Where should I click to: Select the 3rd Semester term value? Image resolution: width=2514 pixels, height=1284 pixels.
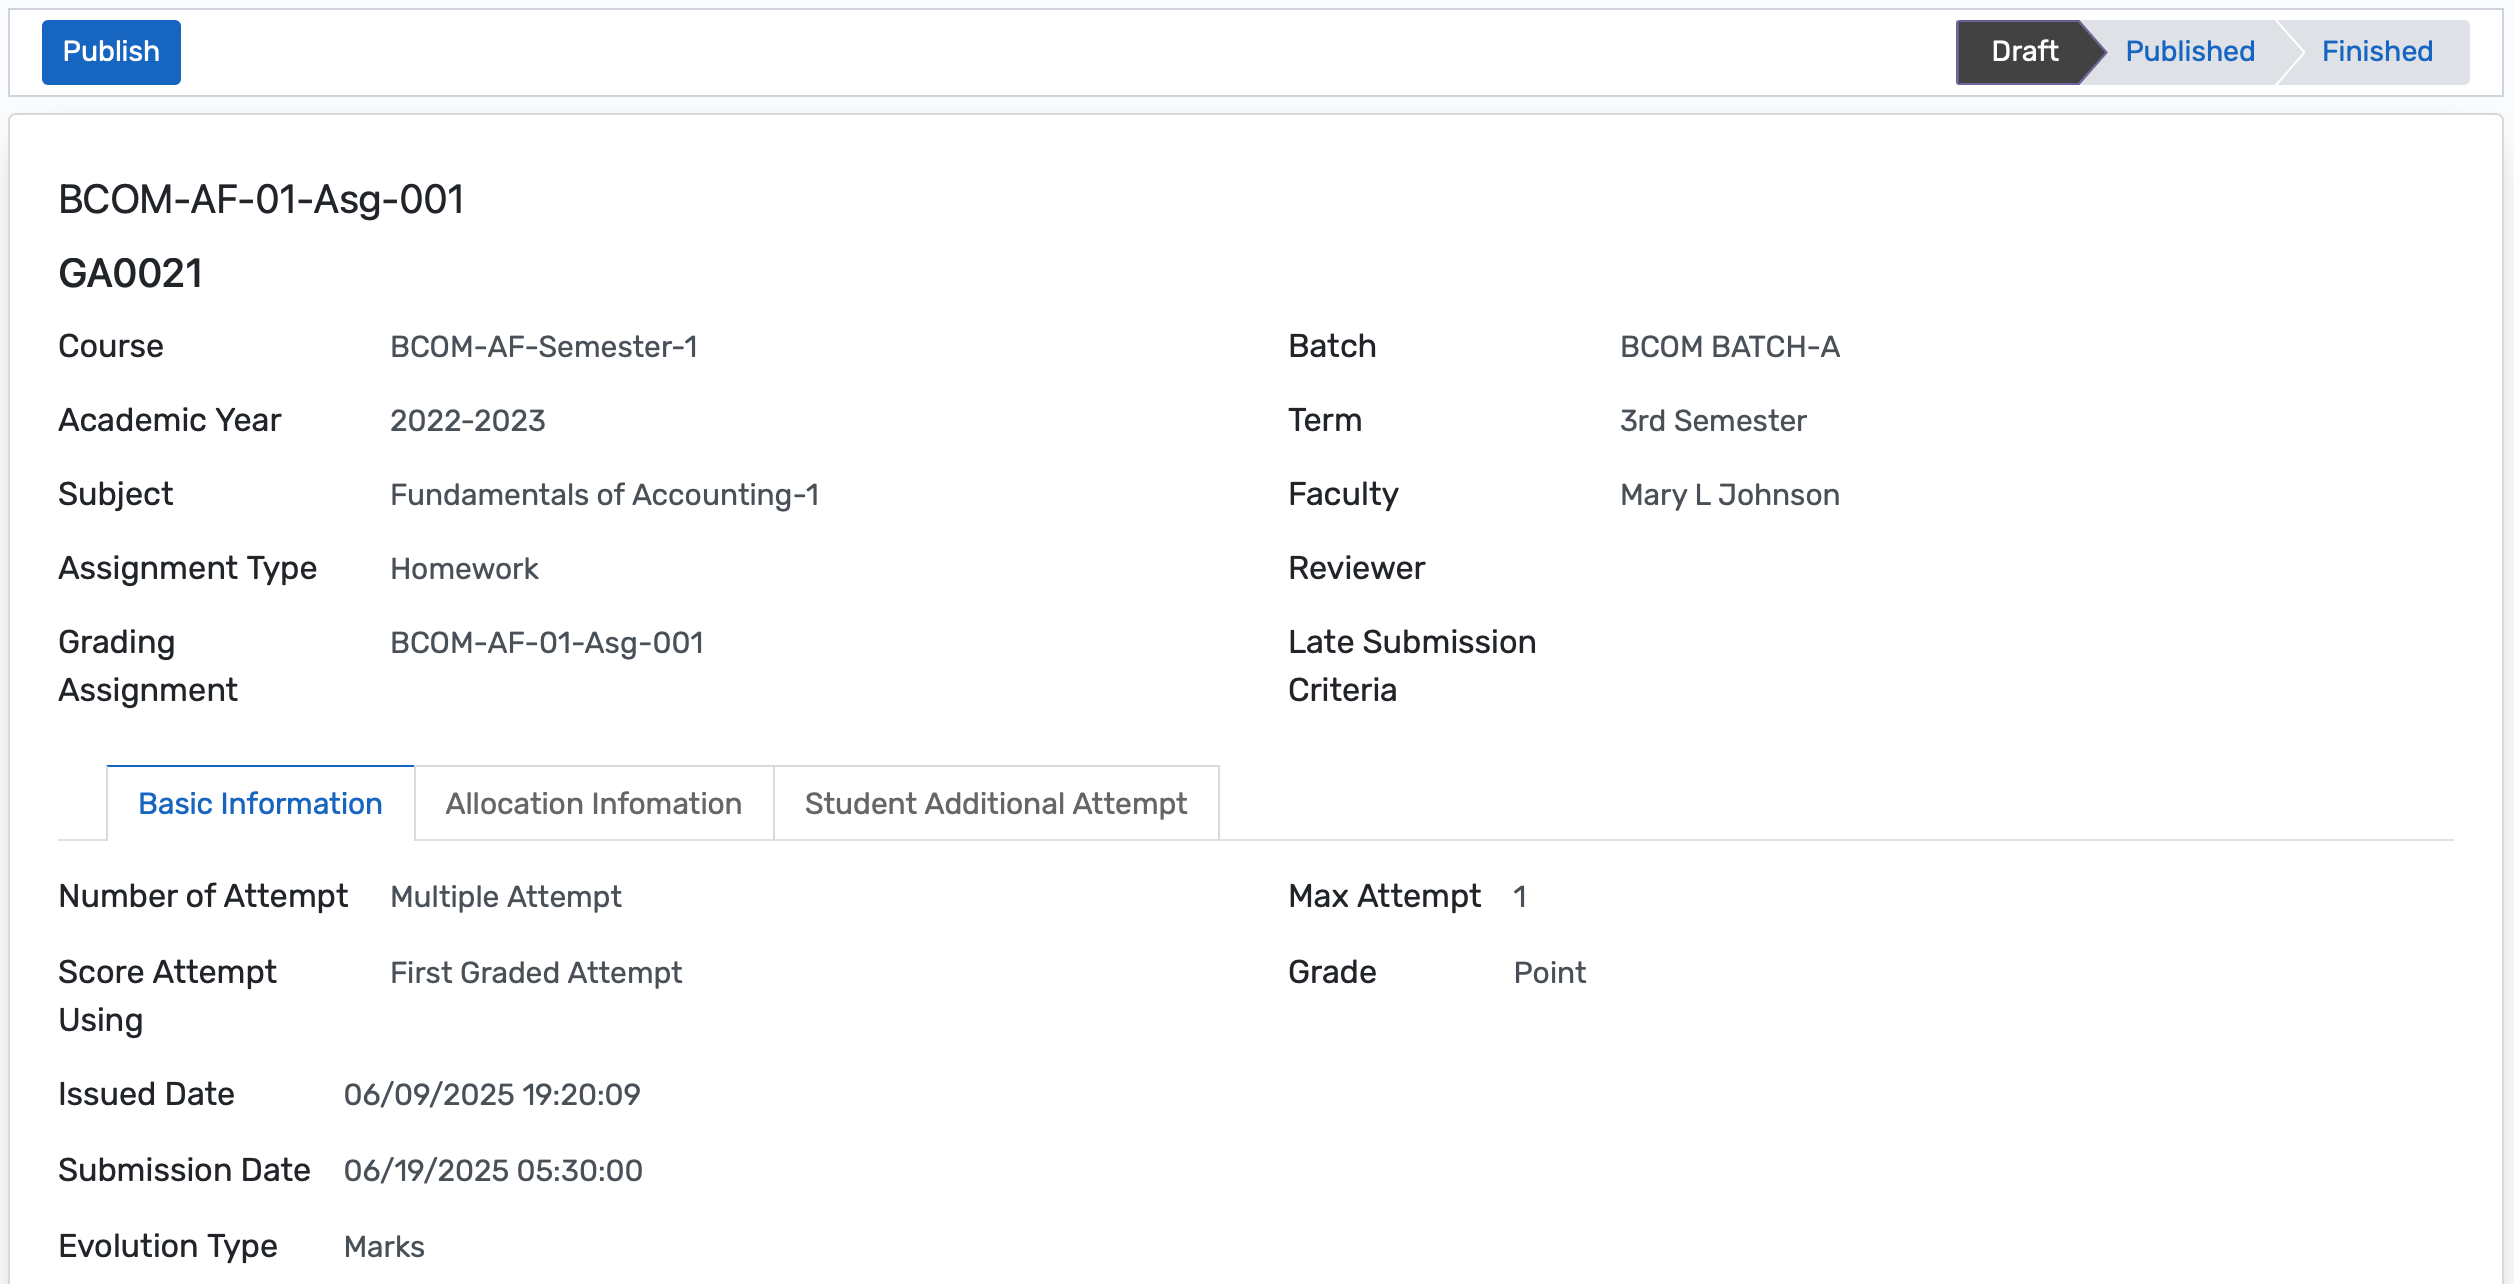pos(1712,420)
